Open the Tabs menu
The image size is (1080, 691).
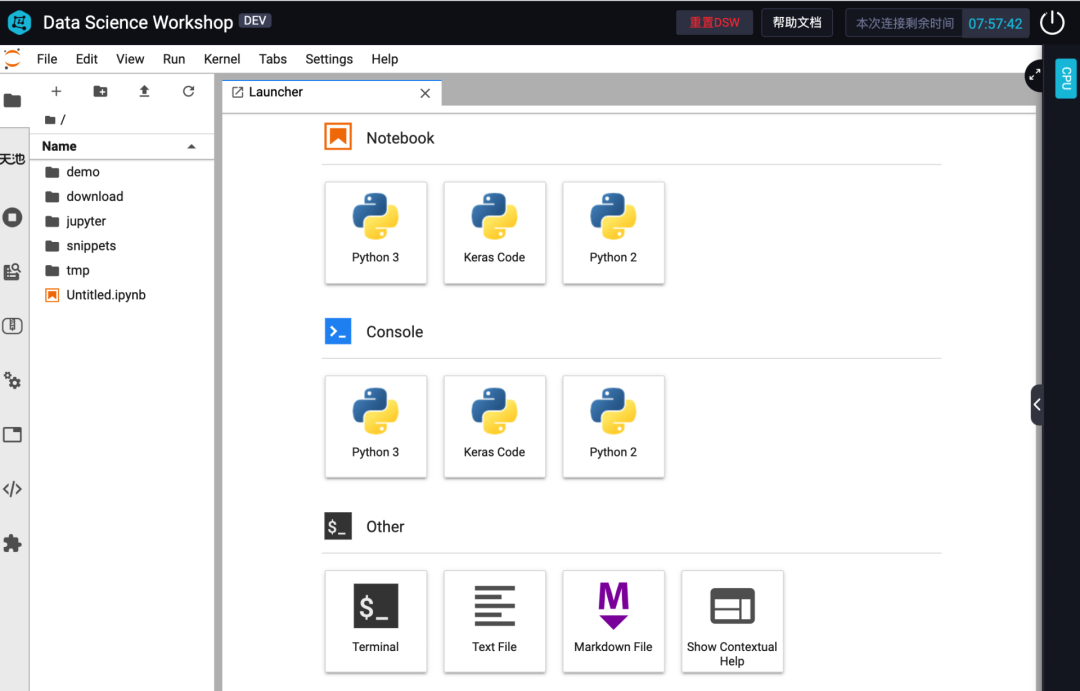273,59
